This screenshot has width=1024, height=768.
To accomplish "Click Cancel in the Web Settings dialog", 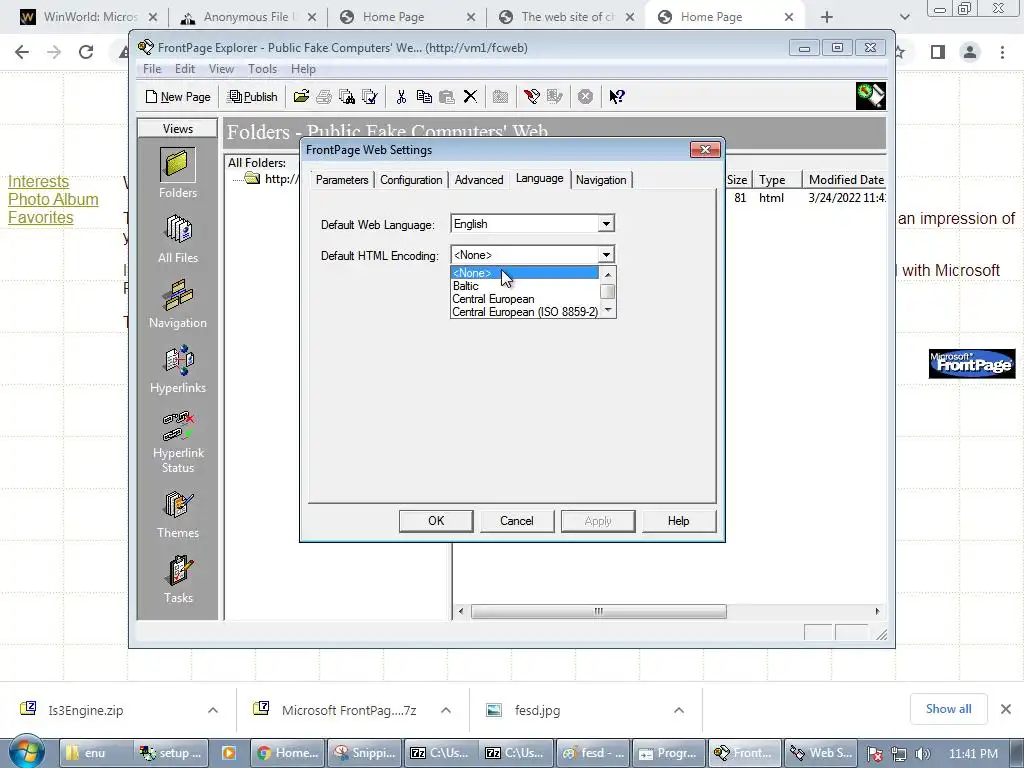I will [x=517, y=521].
